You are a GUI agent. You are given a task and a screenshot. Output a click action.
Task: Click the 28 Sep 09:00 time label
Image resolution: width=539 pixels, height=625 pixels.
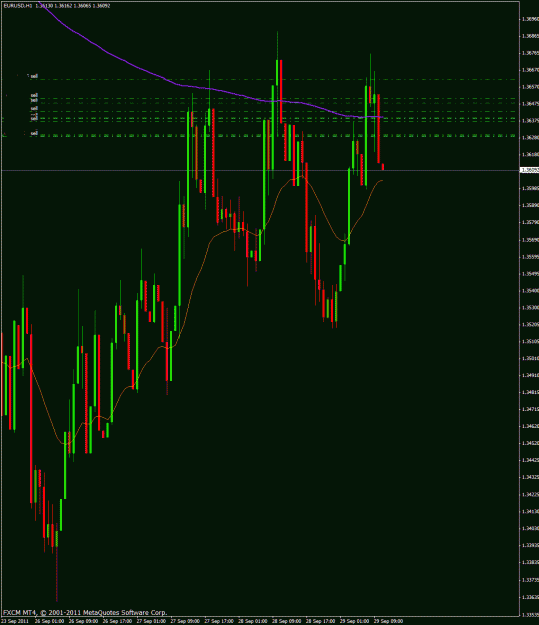[287, 621]
